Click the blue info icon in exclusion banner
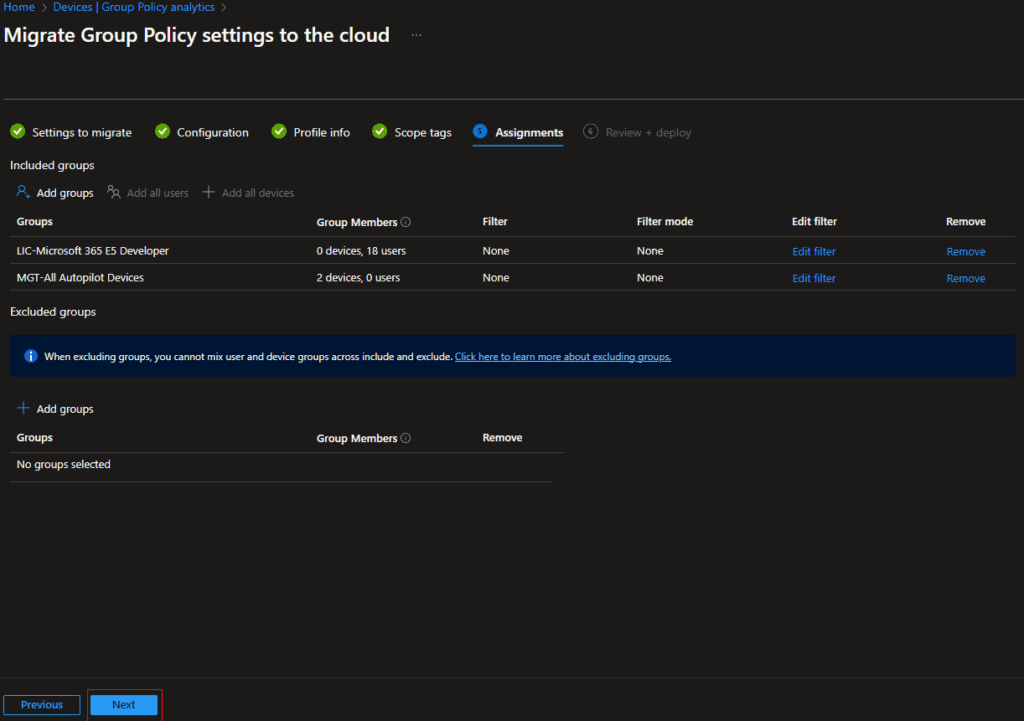Viewport: 1024px width, 721px height. tap(31, 356)
